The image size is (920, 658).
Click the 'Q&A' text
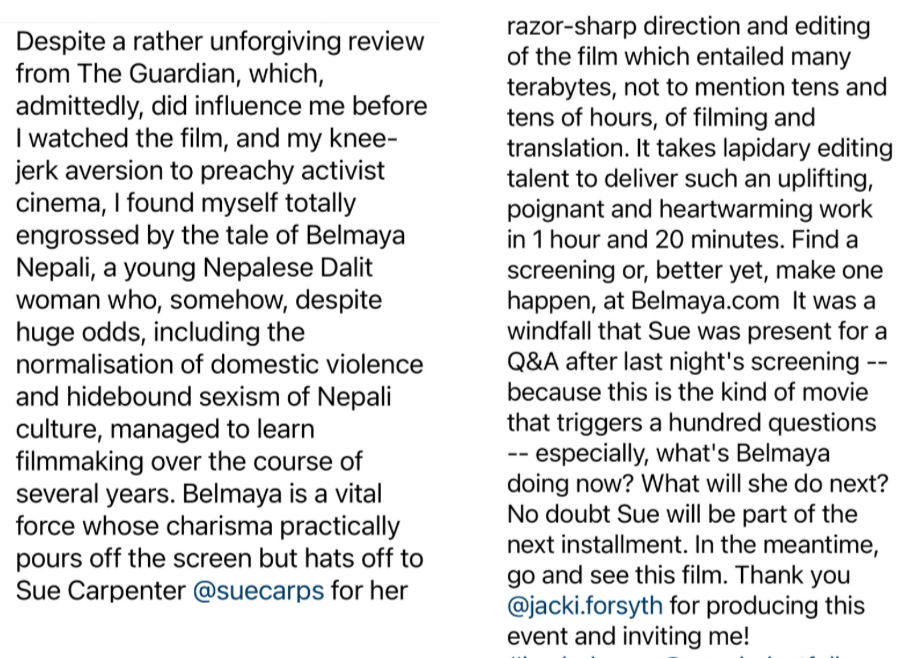point(534,361)
